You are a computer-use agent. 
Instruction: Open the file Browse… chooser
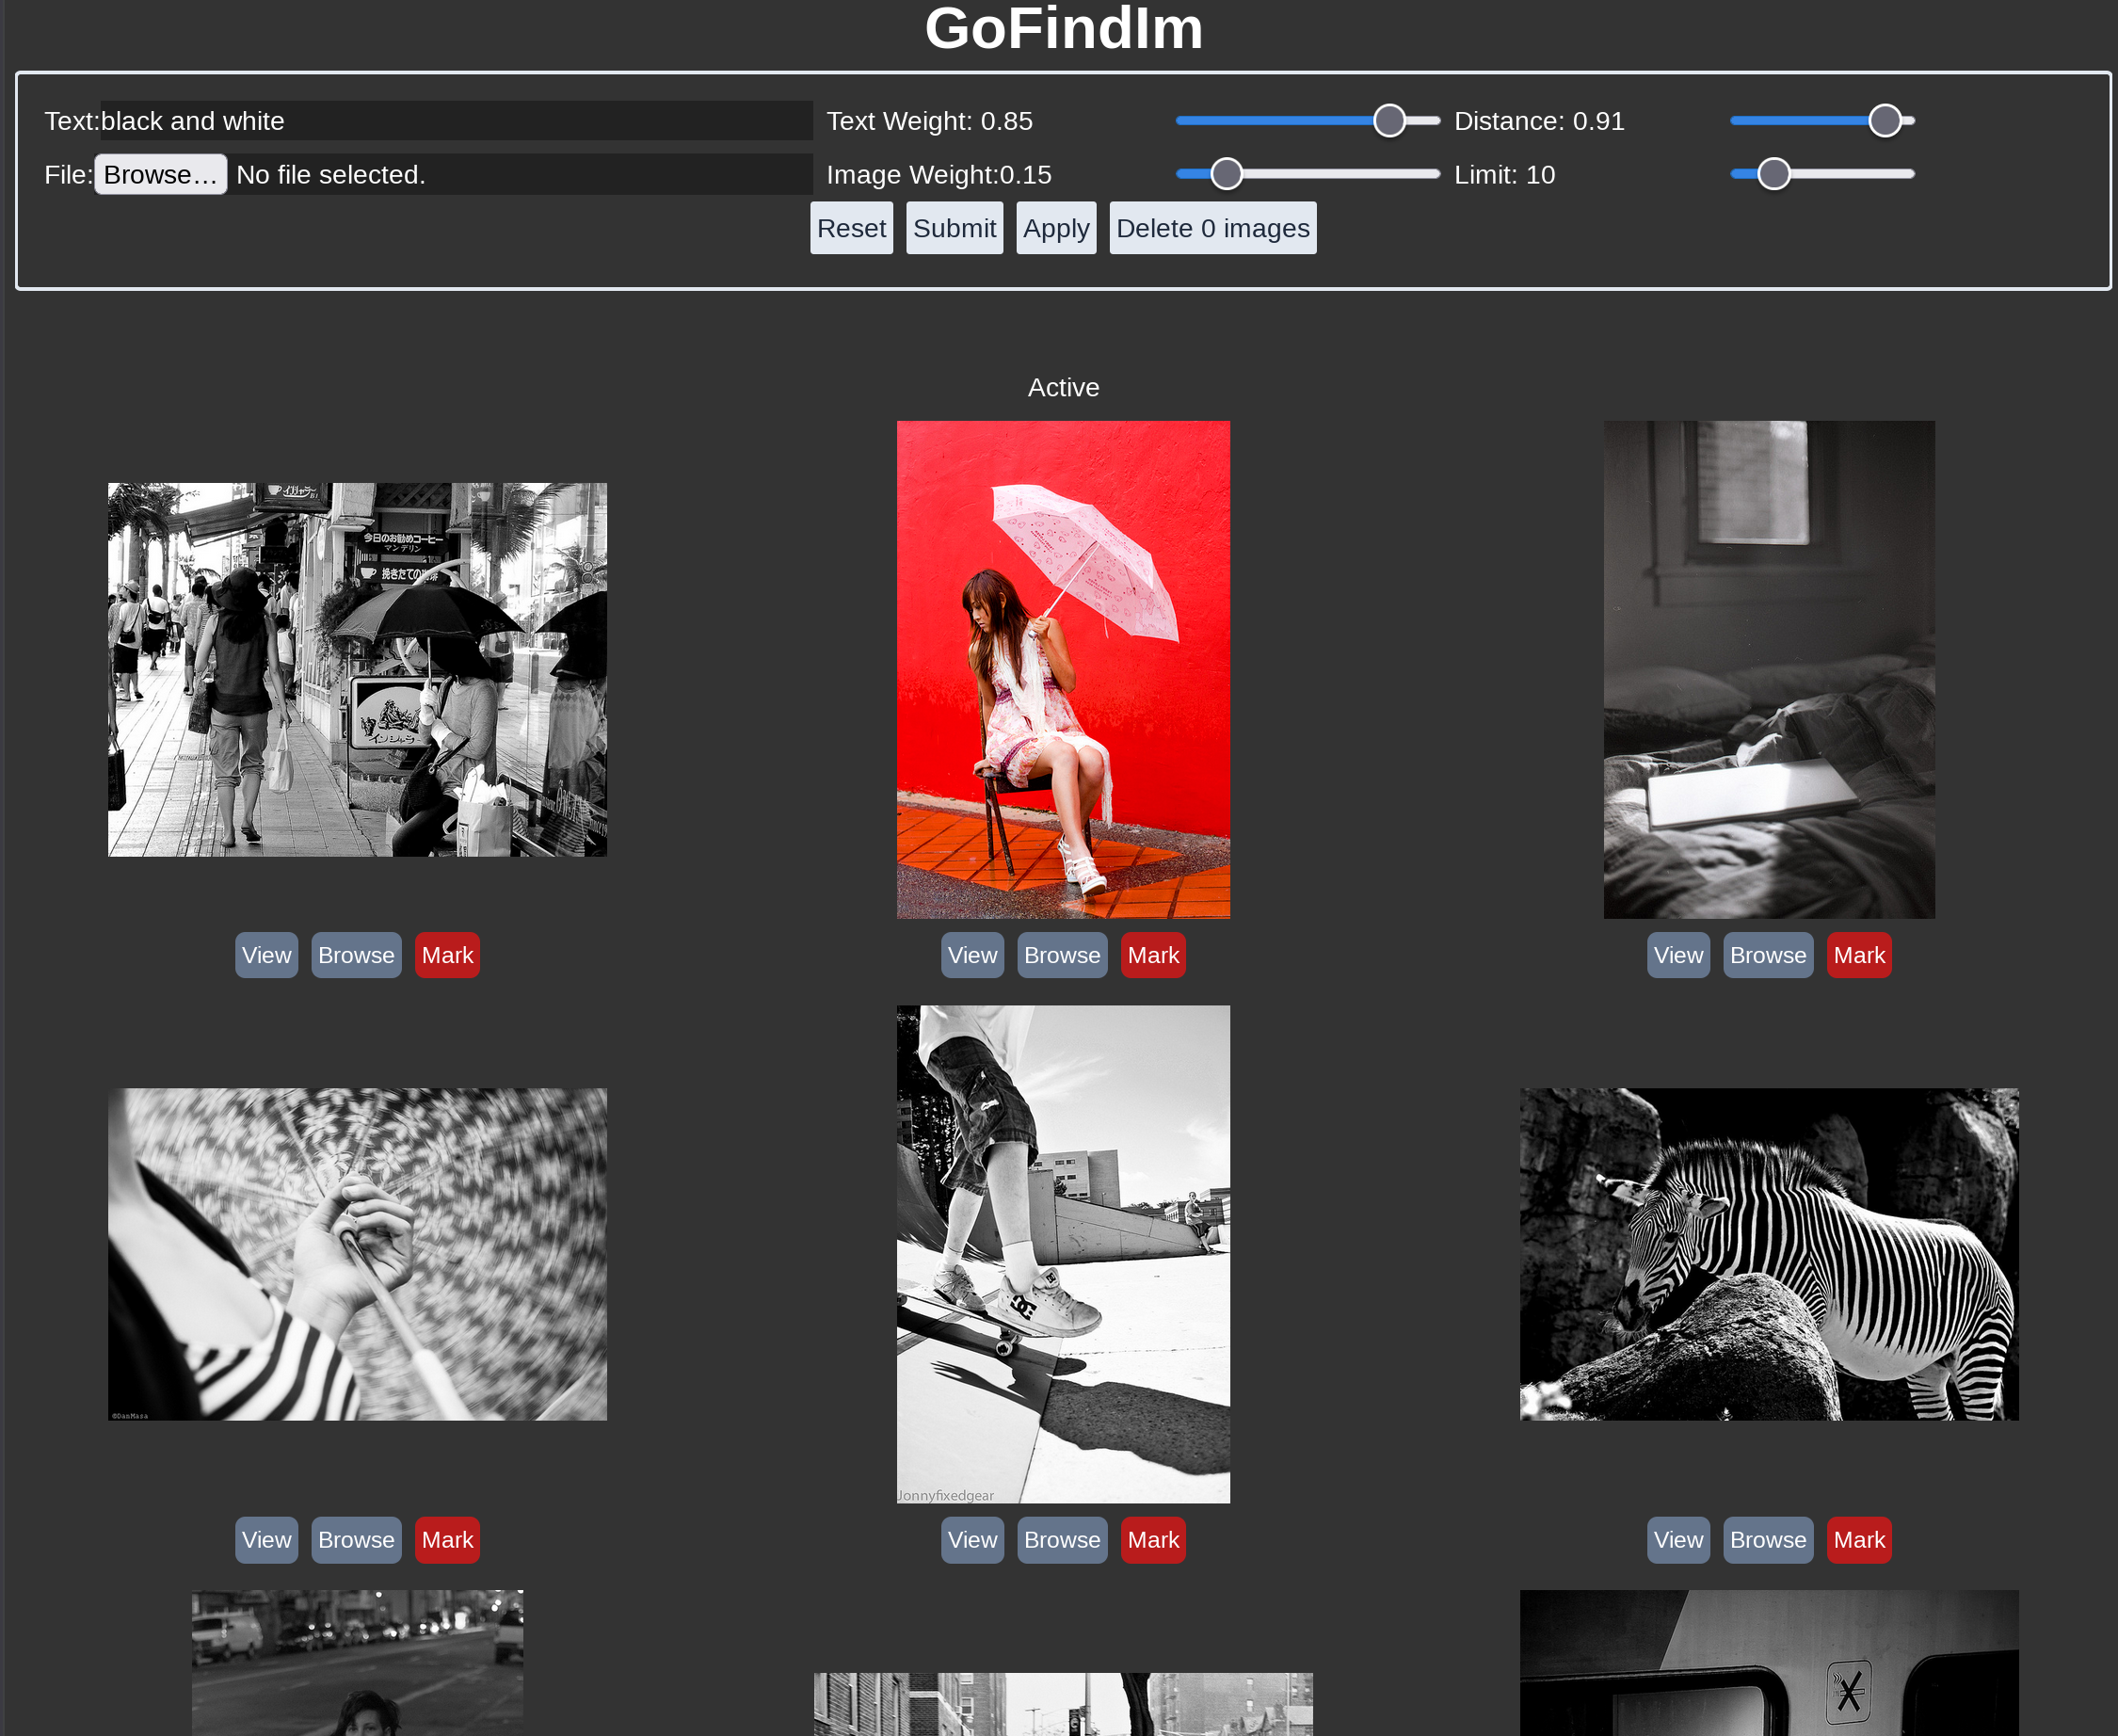[161, 175]
